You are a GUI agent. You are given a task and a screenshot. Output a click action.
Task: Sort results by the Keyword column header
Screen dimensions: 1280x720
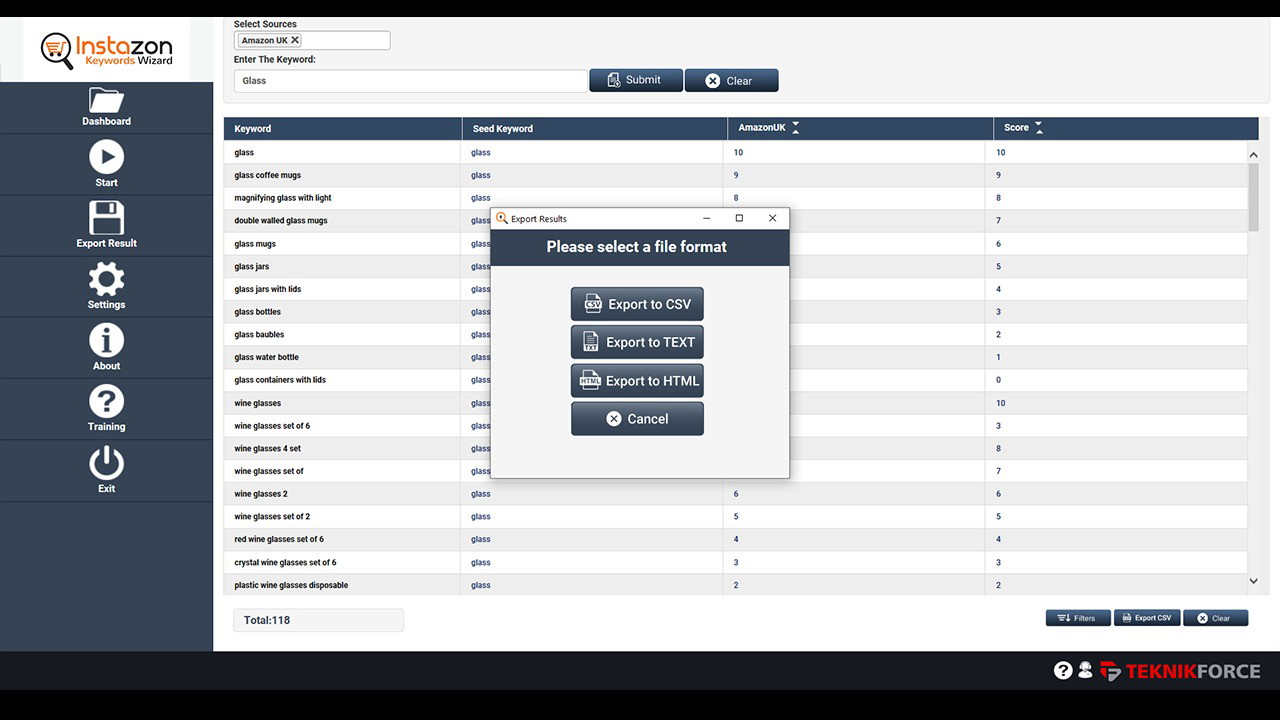point(252,128)
